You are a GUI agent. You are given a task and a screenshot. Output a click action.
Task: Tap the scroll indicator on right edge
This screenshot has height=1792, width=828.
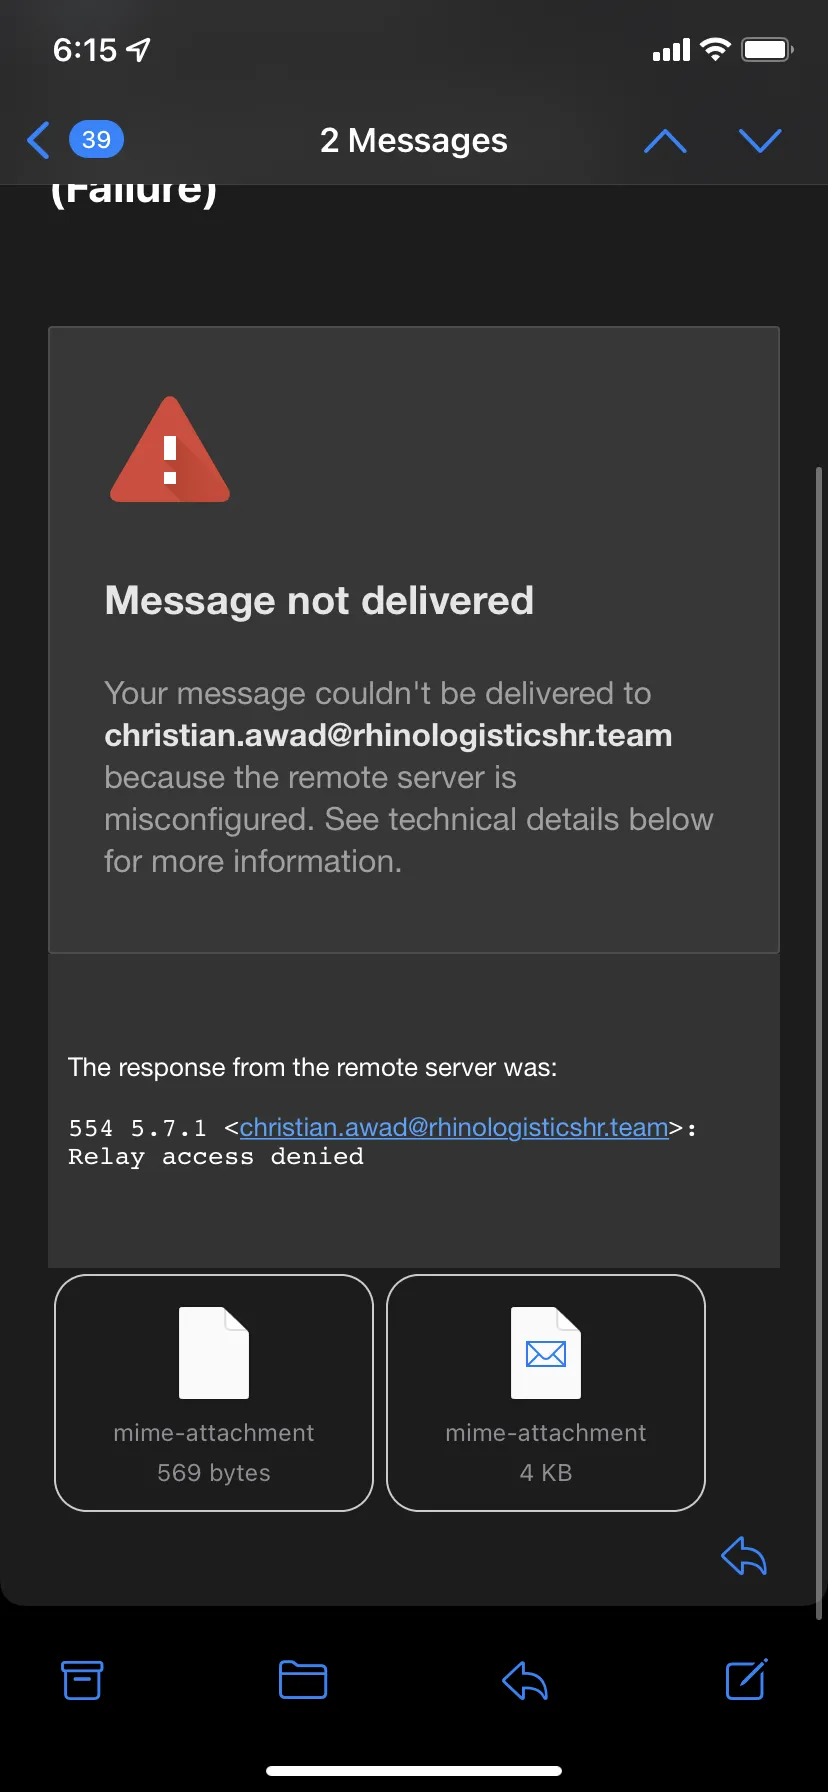pyautogui.click(x=821, y=1040)
